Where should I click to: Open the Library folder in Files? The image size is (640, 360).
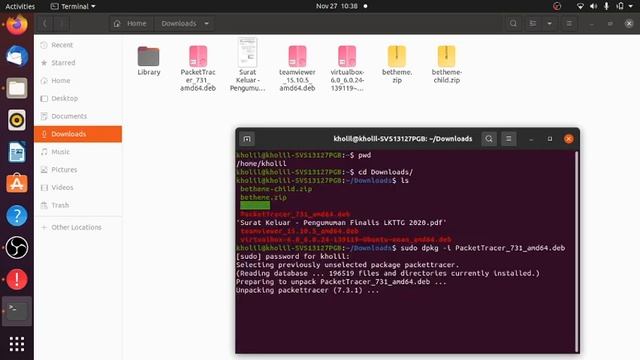point(149,61)
